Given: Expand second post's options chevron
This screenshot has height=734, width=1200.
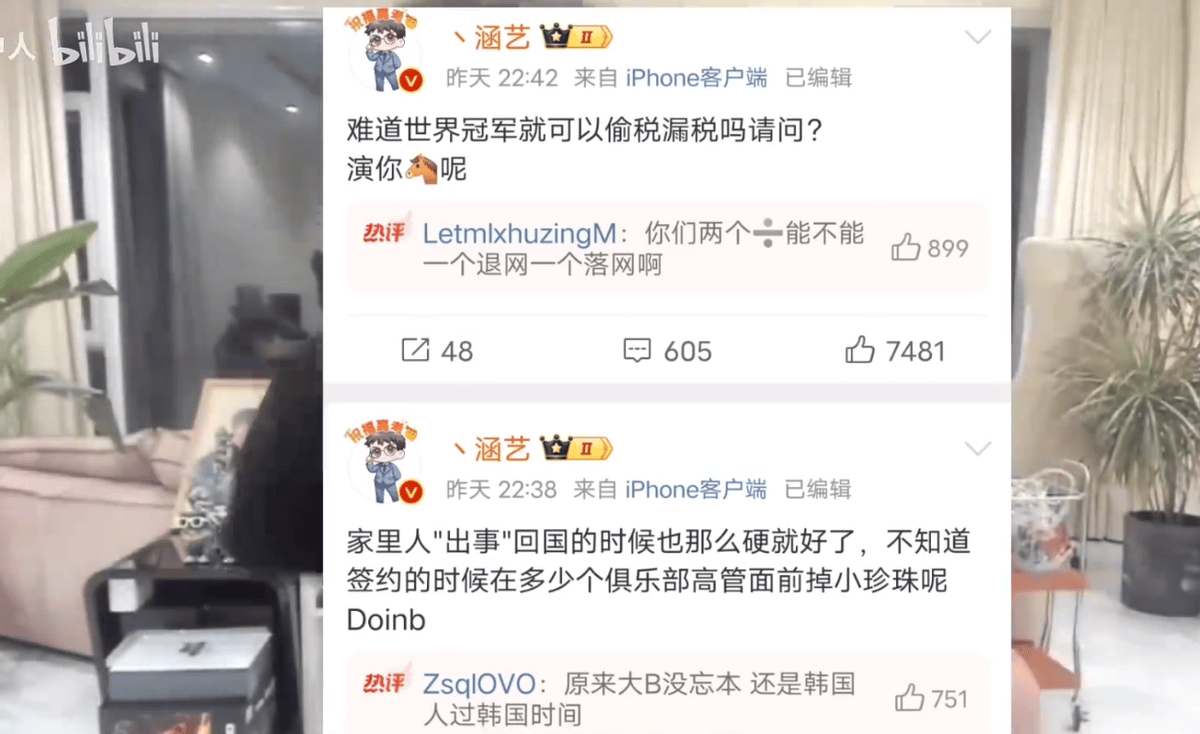Looking at the screenshot, I should 977,448.
